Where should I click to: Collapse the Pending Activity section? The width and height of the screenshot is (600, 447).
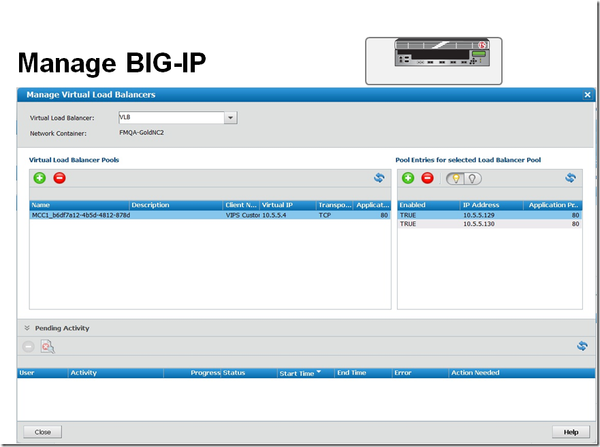click(x=27, y=328)
